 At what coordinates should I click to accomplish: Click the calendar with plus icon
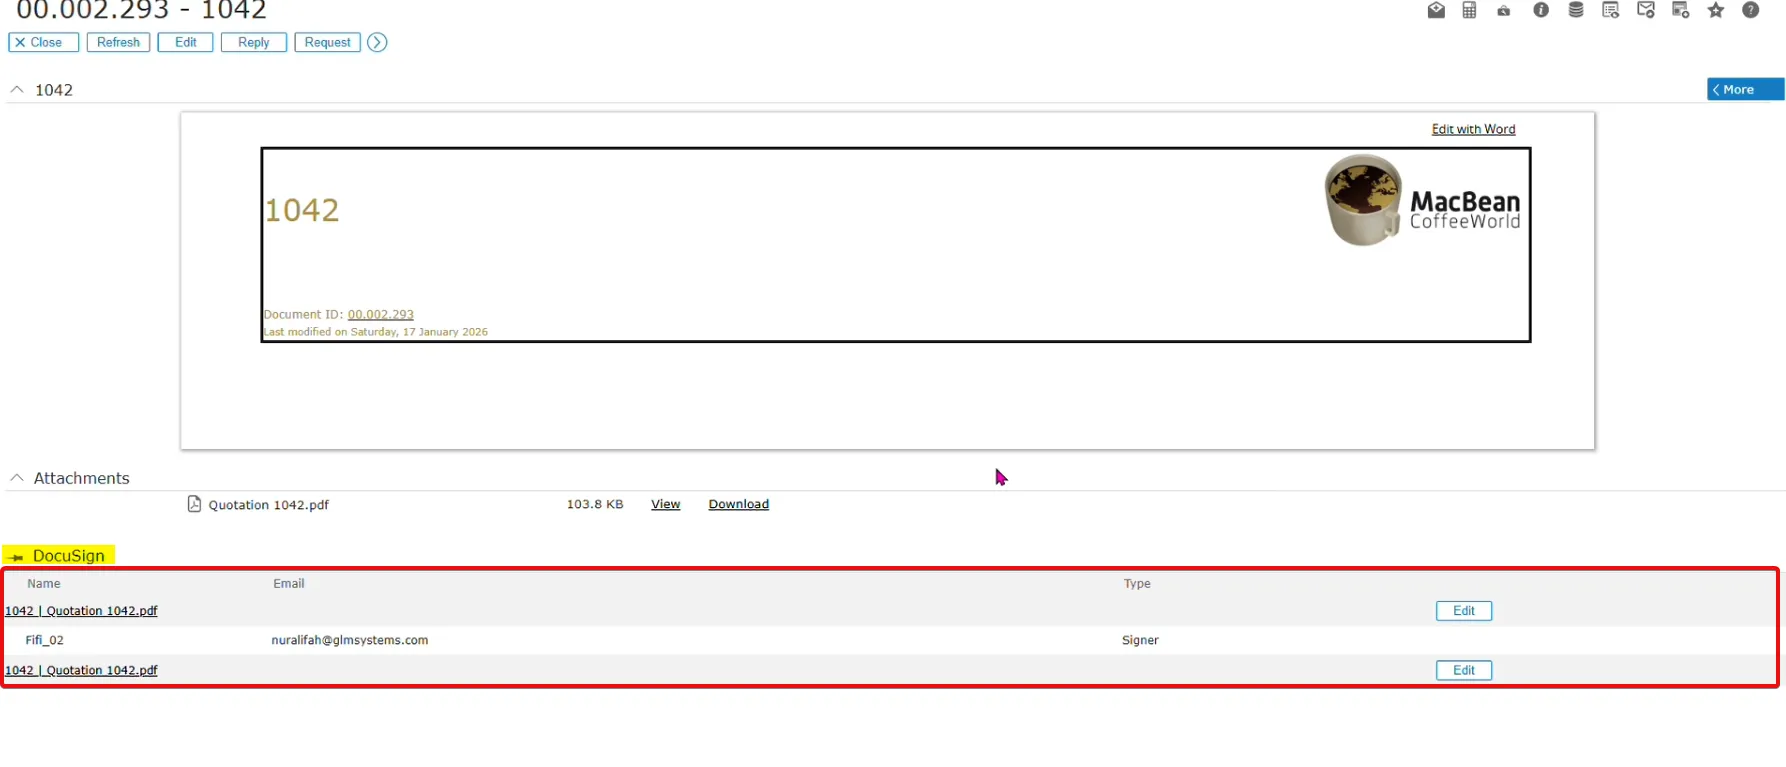(x=1681, y=10)
